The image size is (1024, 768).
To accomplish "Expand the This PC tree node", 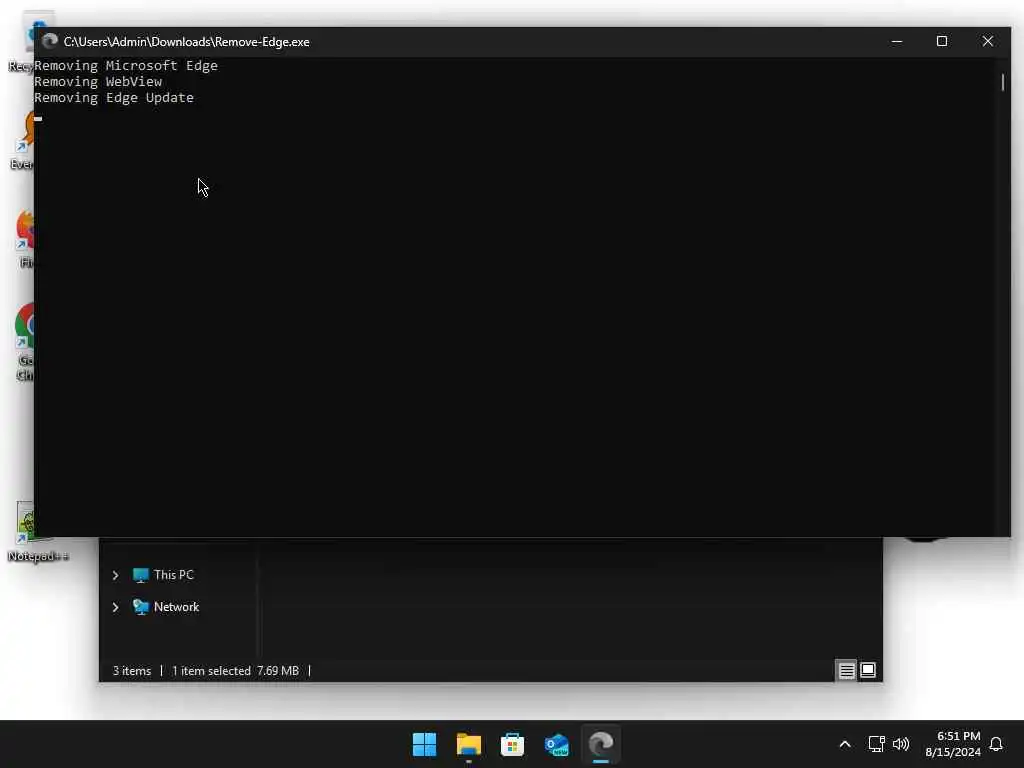I will 116,575.
